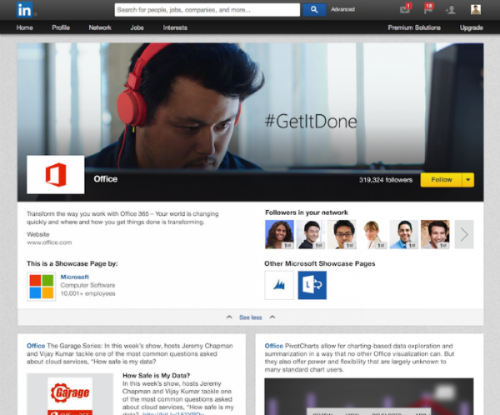
Task: Click the Office logo on the banner
Action: coord(56,174)
